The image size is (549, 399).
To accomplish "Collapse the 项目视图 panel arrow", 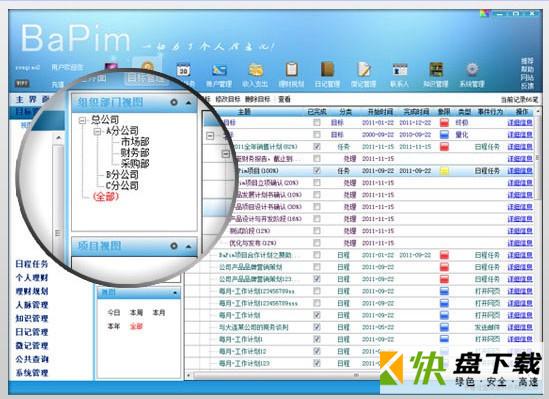I will (189, 246).
